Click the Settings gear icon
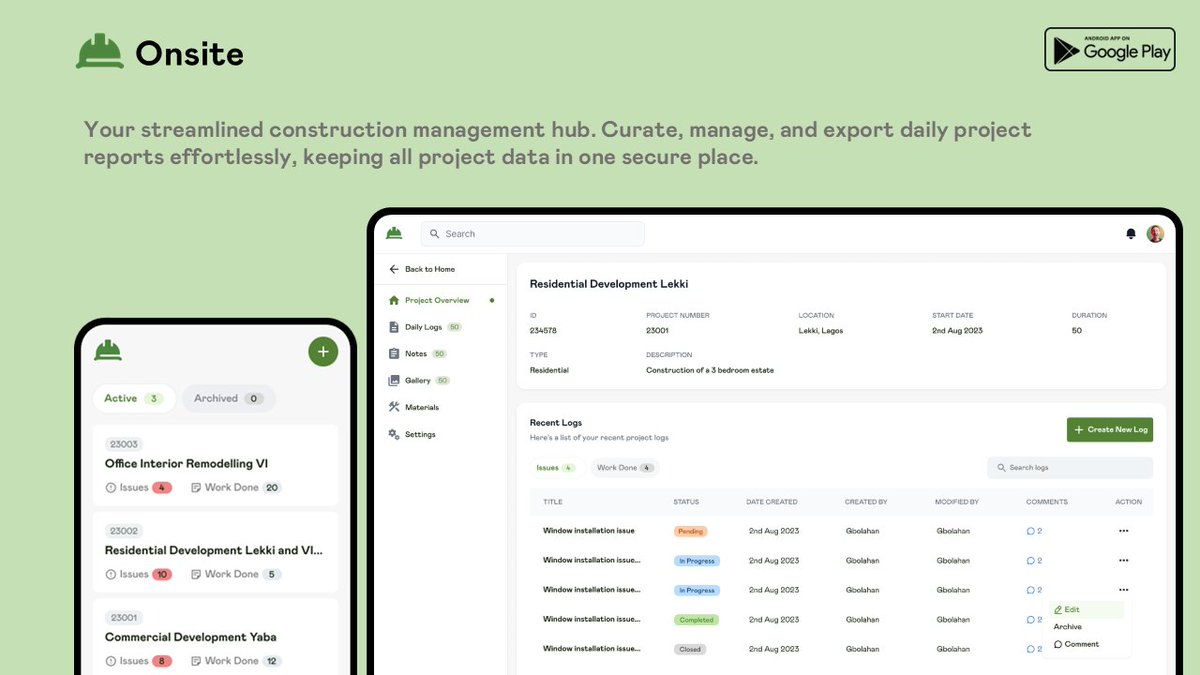Screen dimensions: 1200x675 (394, 434)
